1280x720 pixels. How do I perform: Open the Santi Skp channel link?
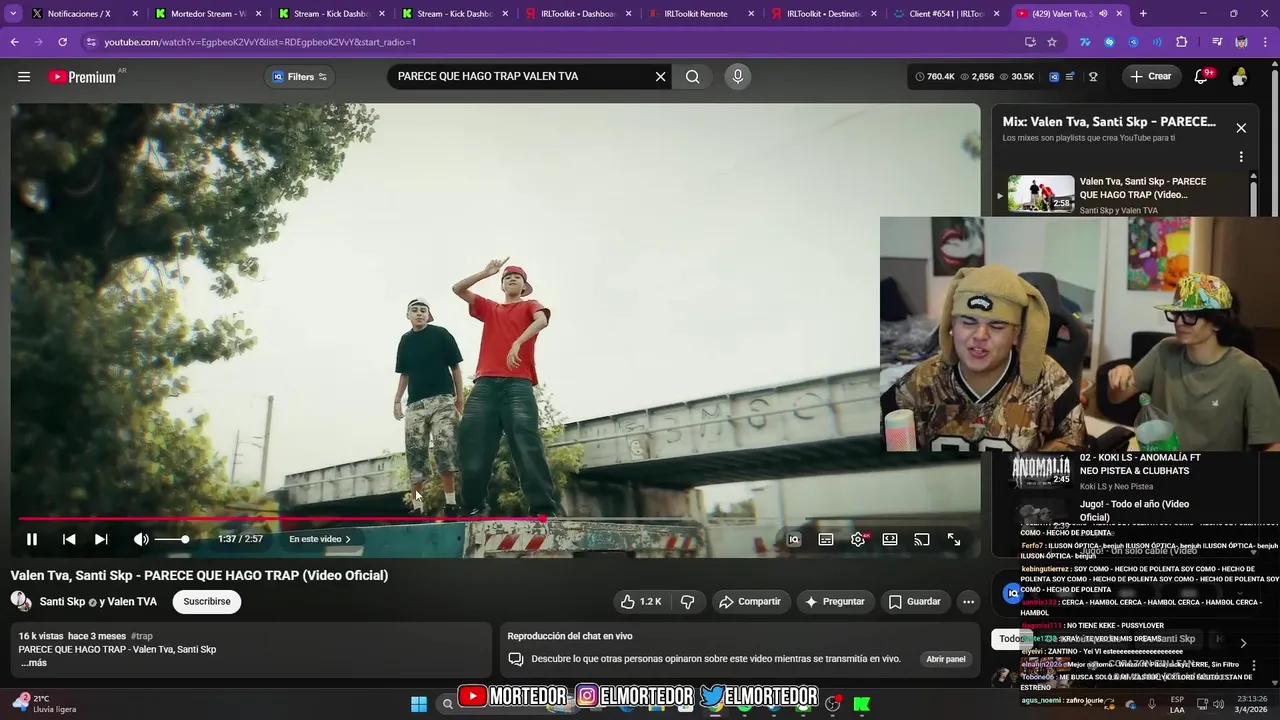(62, 602)
